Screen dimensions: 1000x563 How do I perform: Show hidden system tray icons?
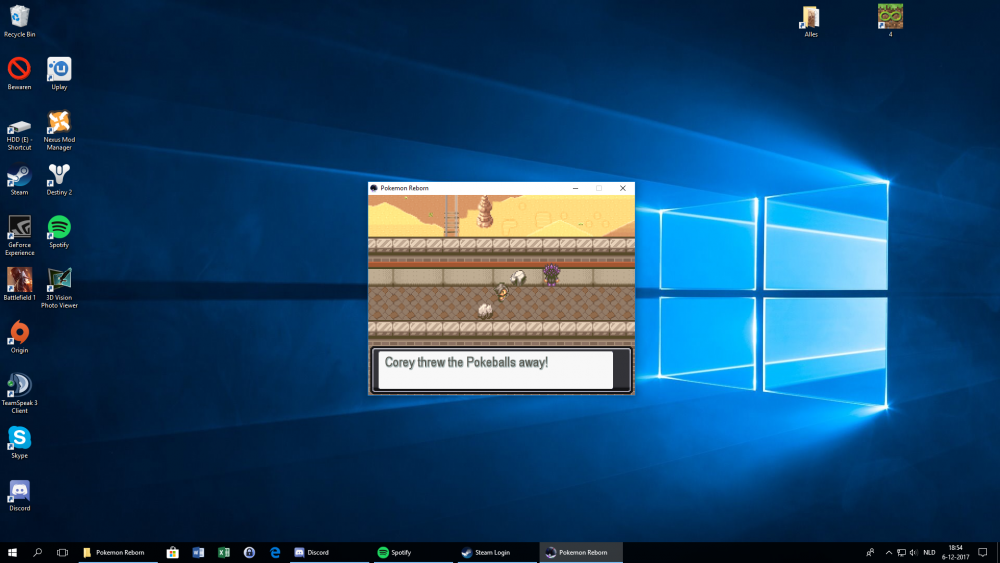click(x=888, y=552)
